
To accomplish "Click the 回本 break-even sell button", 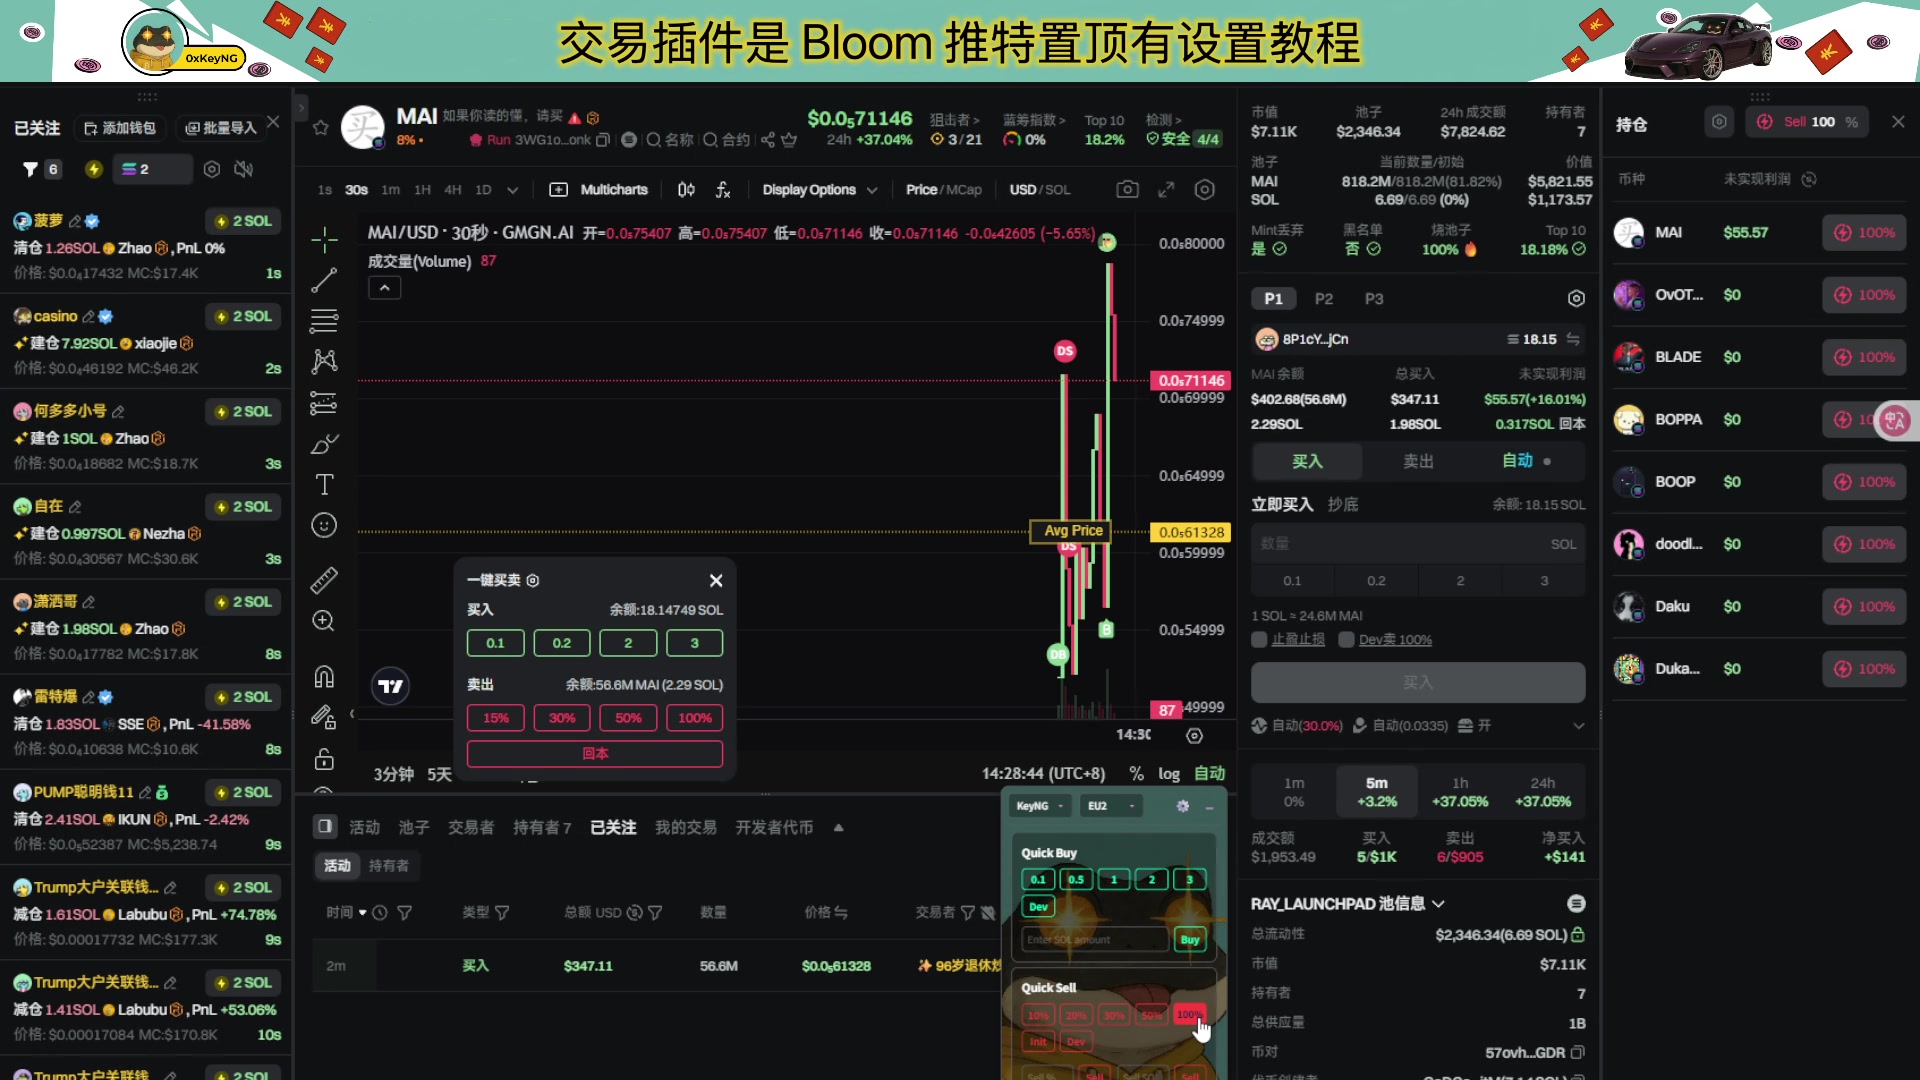I will [595, 754].
